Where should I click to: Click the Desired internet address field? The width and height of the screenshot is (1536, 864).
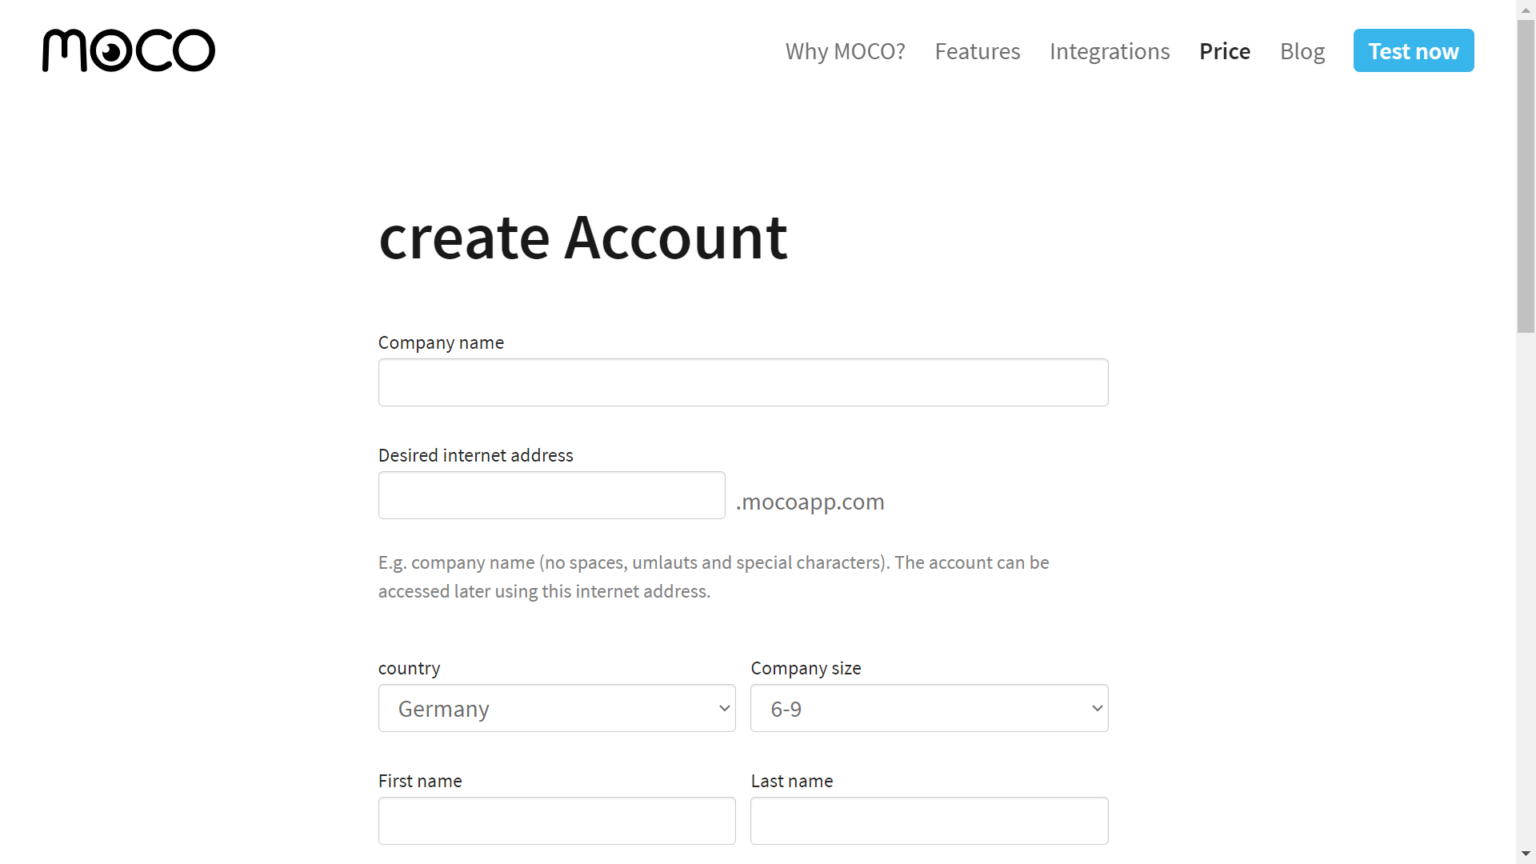551,495
